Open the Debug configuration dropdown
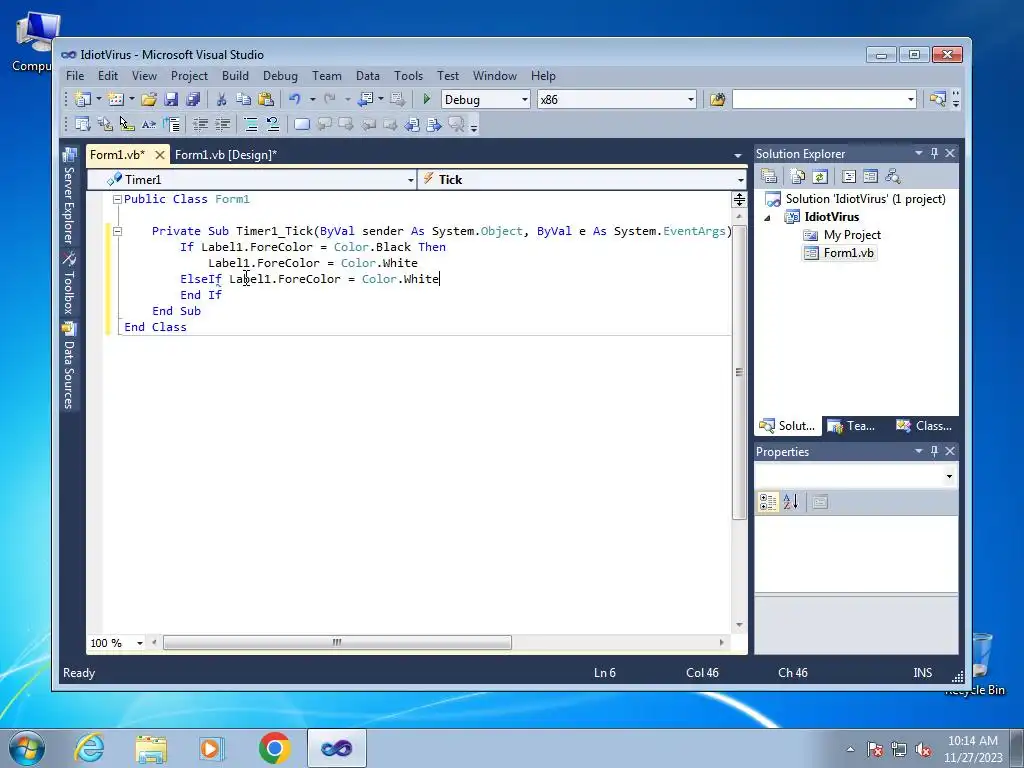 click(524, 100)
